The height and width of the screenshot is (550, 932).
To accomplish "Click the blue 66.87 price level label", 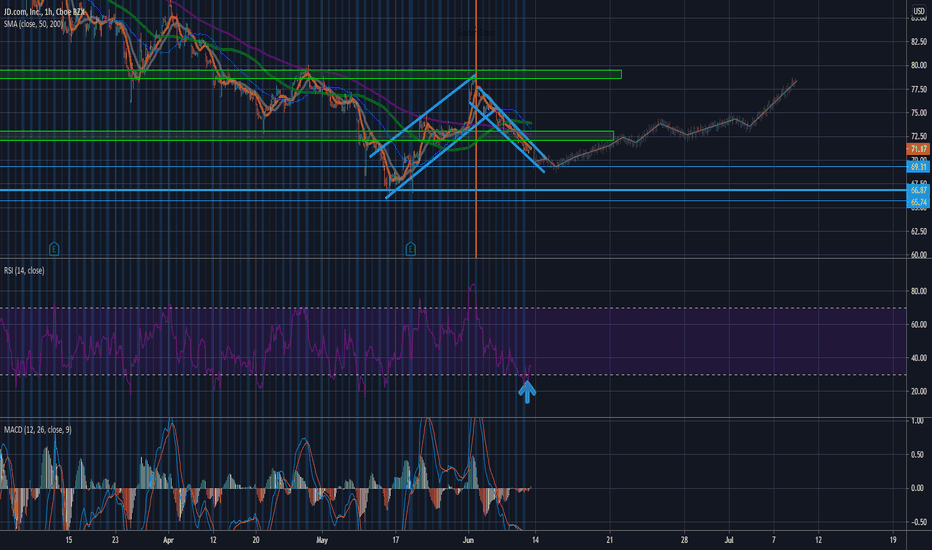I will [x=918, y=190].
